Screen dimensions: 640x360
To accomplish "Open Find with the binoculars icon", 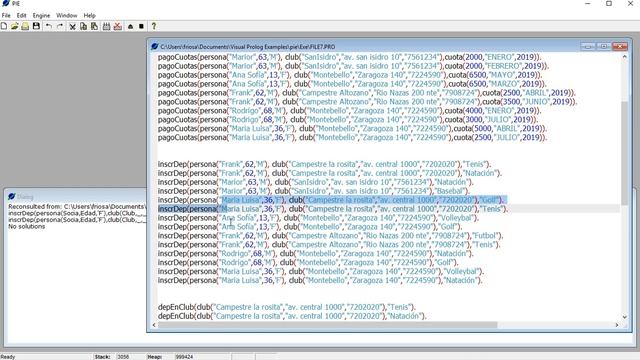I will (x=106, y=26).
